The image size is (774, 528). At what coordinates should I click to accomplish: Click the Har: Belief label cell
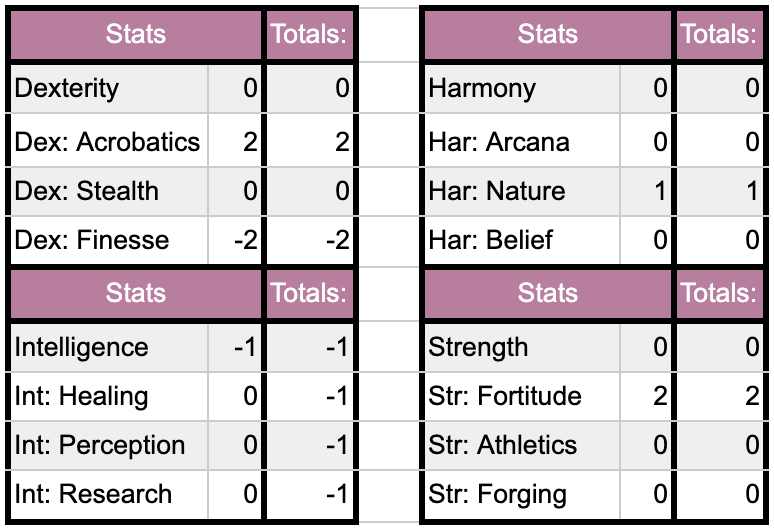pos(522,240)
